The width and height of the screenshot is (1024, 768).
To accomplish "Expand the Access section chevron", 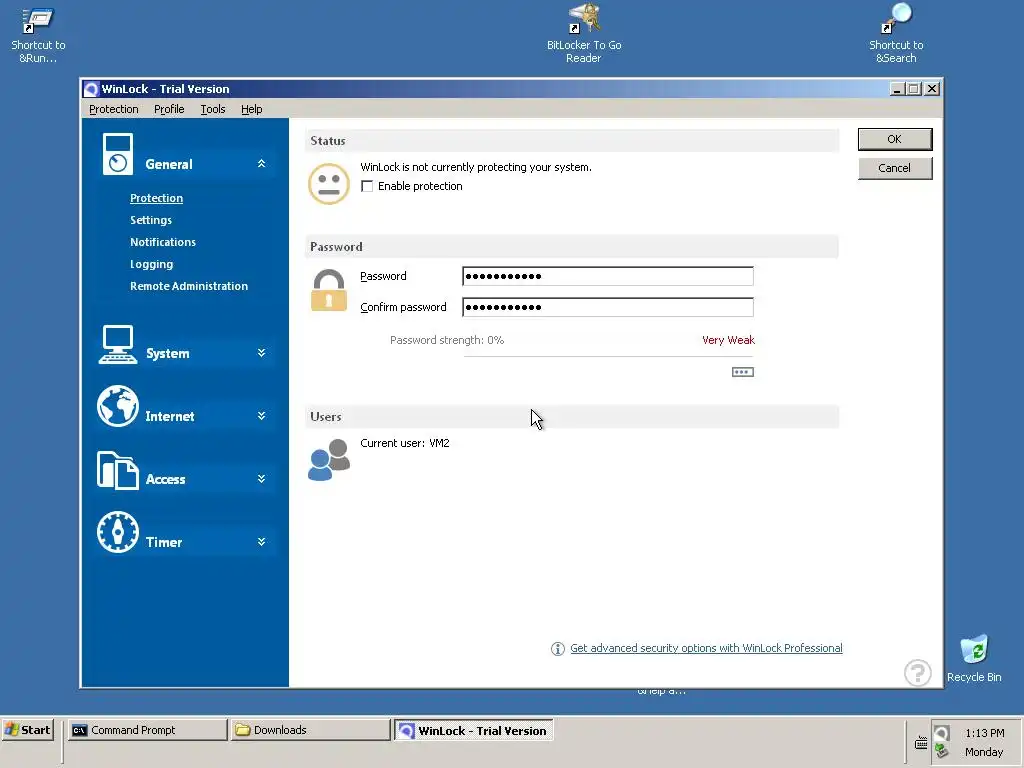I will click(261, 479).
